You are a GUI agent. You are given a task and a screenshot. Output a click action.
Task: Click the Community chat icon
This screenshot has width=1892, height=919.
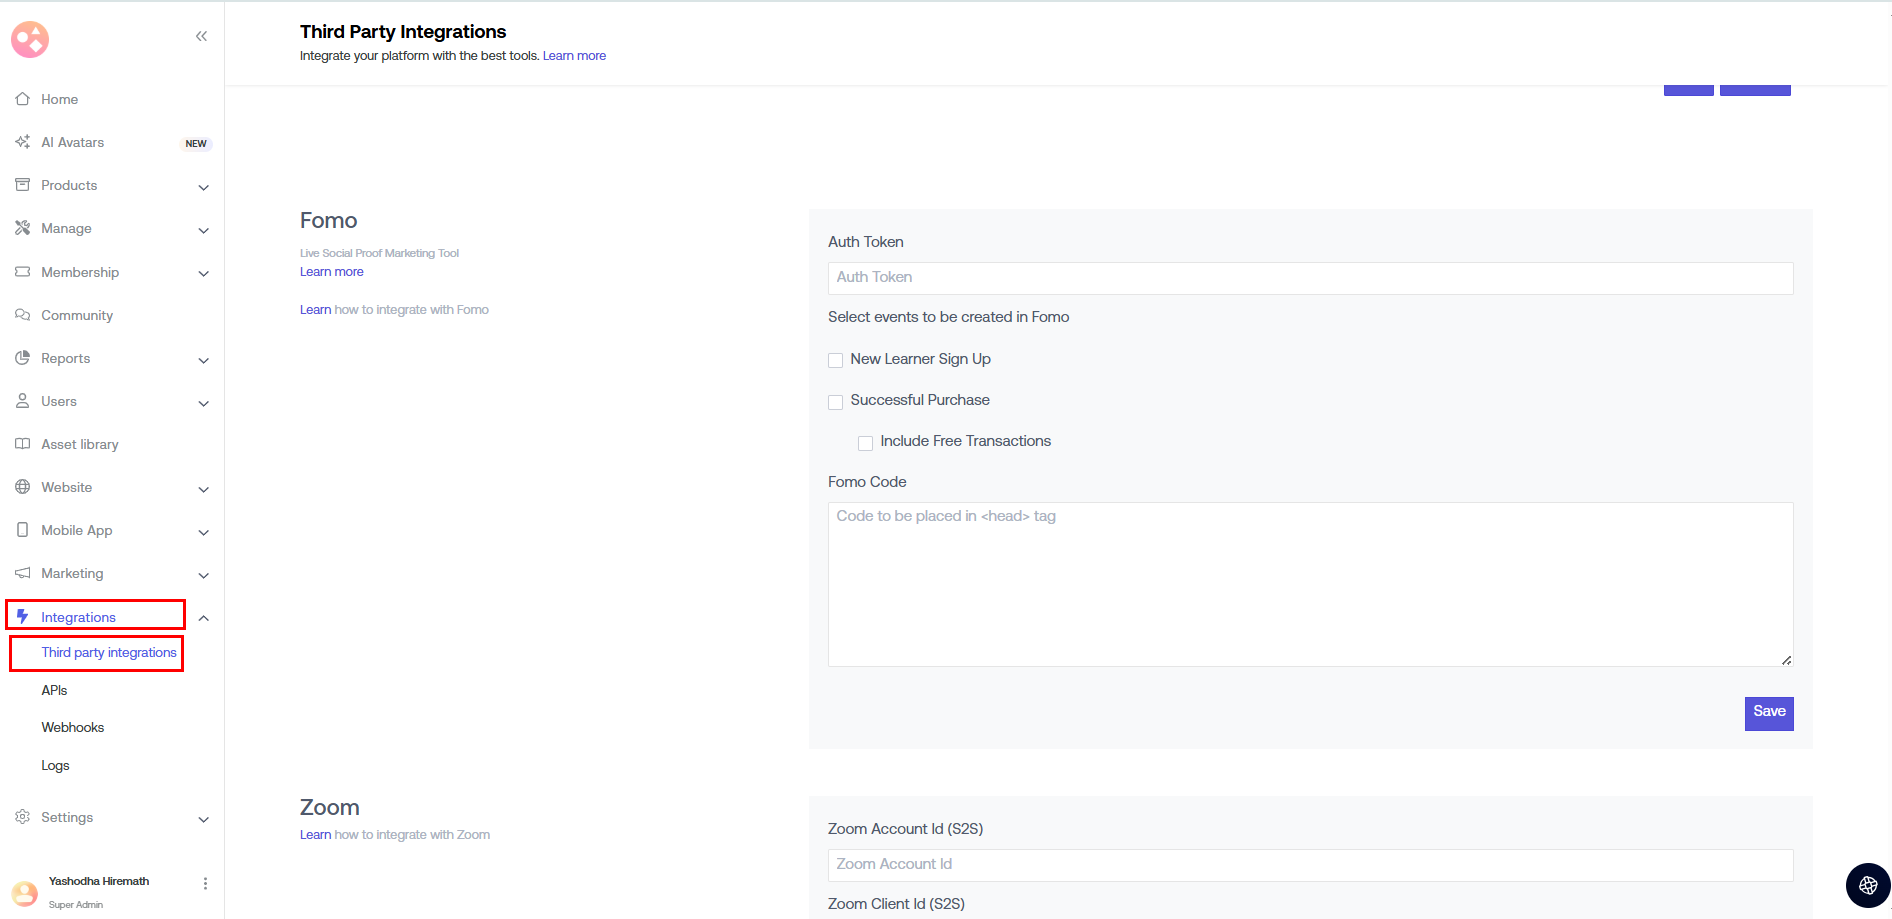click(x=22, y=315)
